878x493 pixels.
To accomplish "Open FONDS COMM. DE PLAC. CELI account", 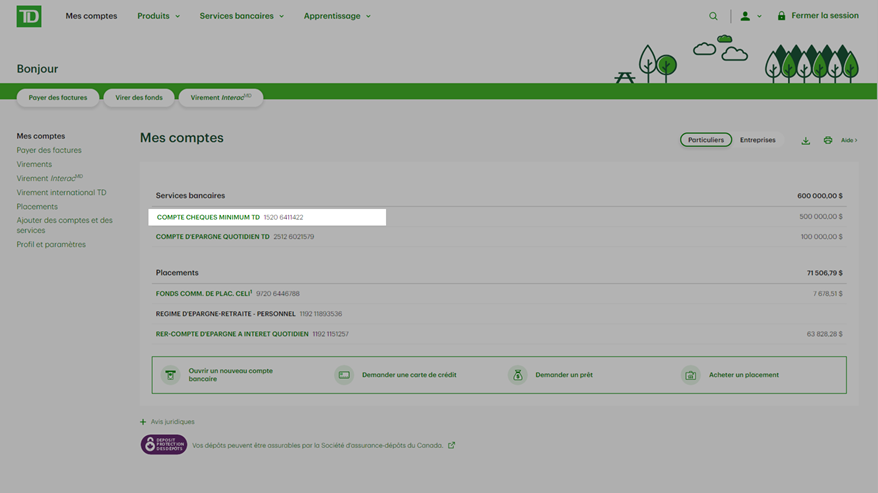I will click(204, 294).
